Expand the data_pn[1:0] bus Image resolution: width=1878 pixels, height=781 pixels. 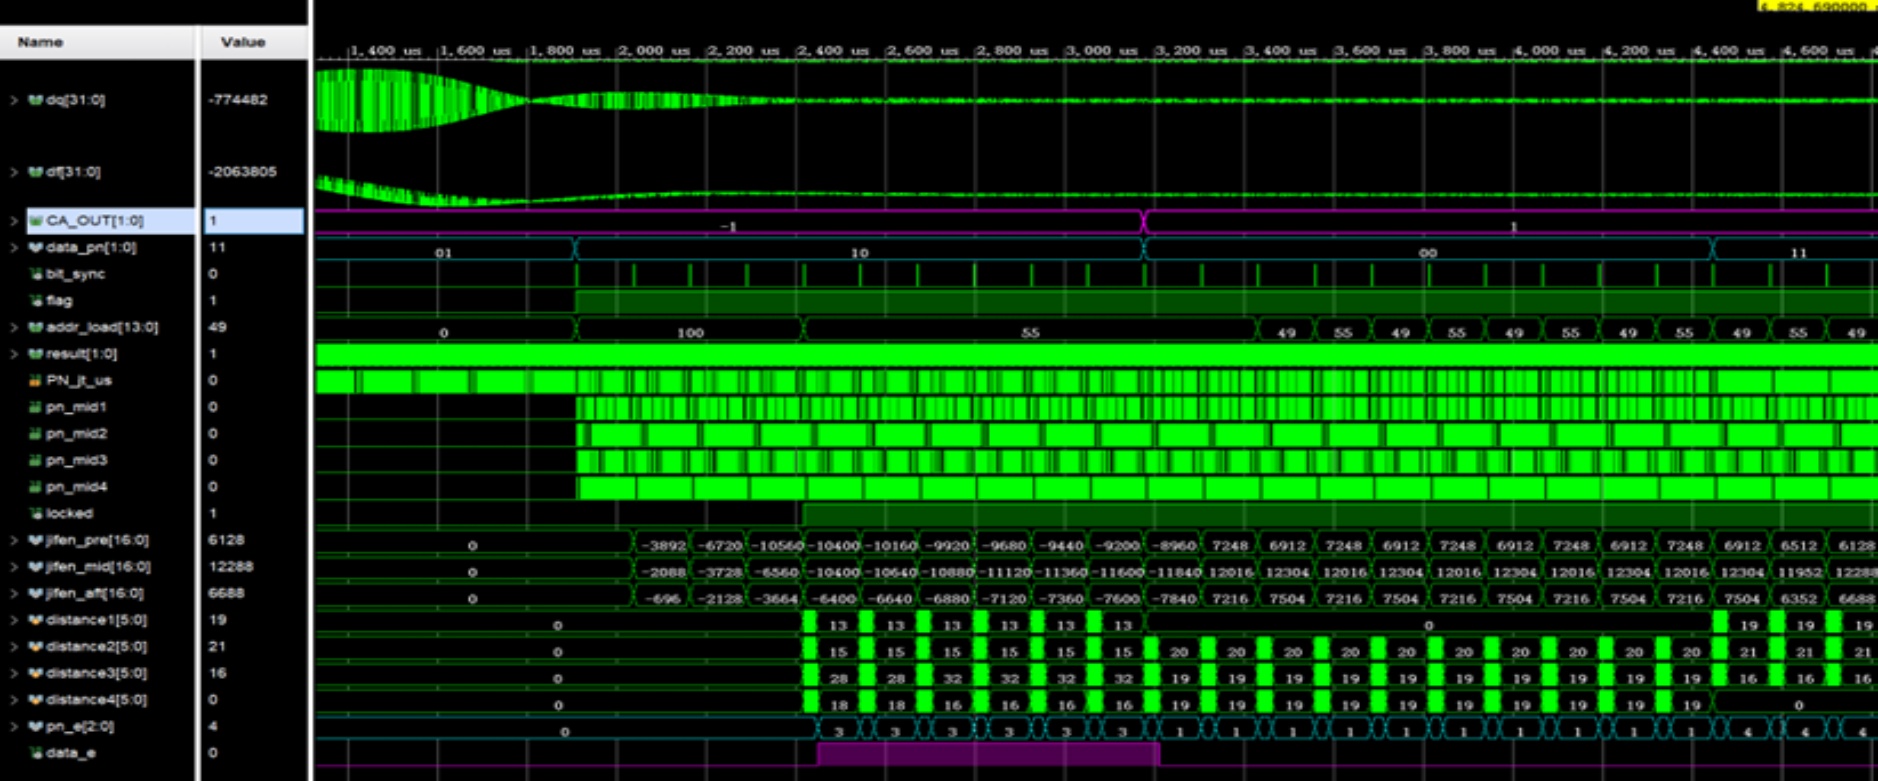13,248
